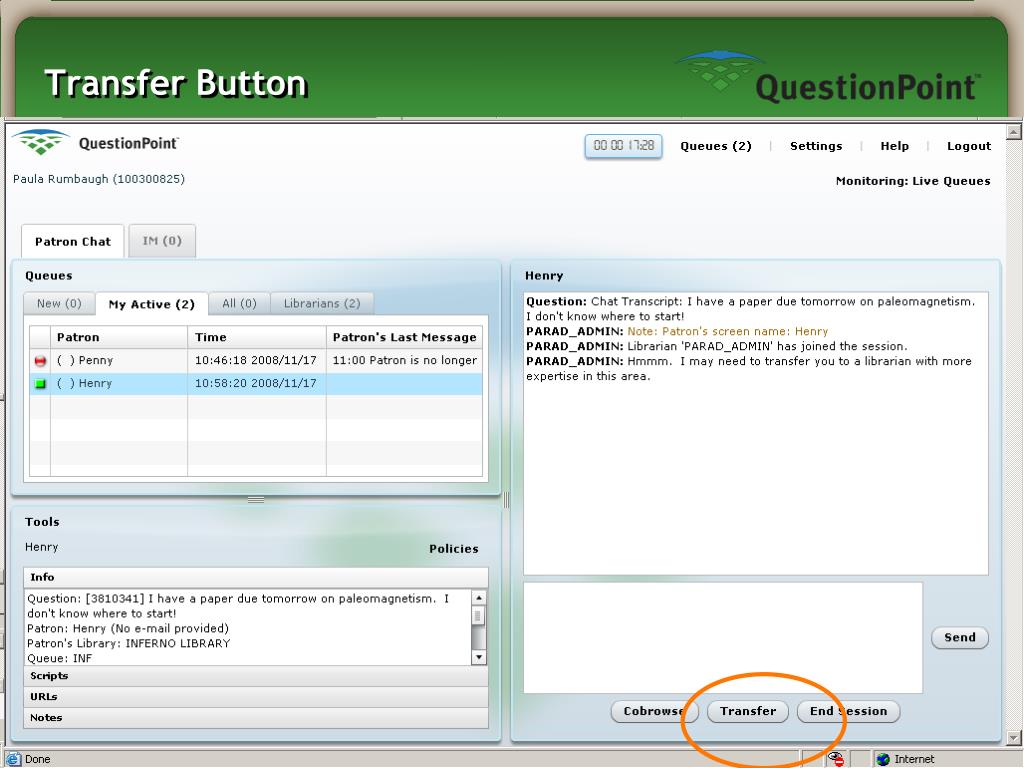This screenshot has height=768, width=1024.
Task: Select Penny row in queue list
Action: (256, 360)
